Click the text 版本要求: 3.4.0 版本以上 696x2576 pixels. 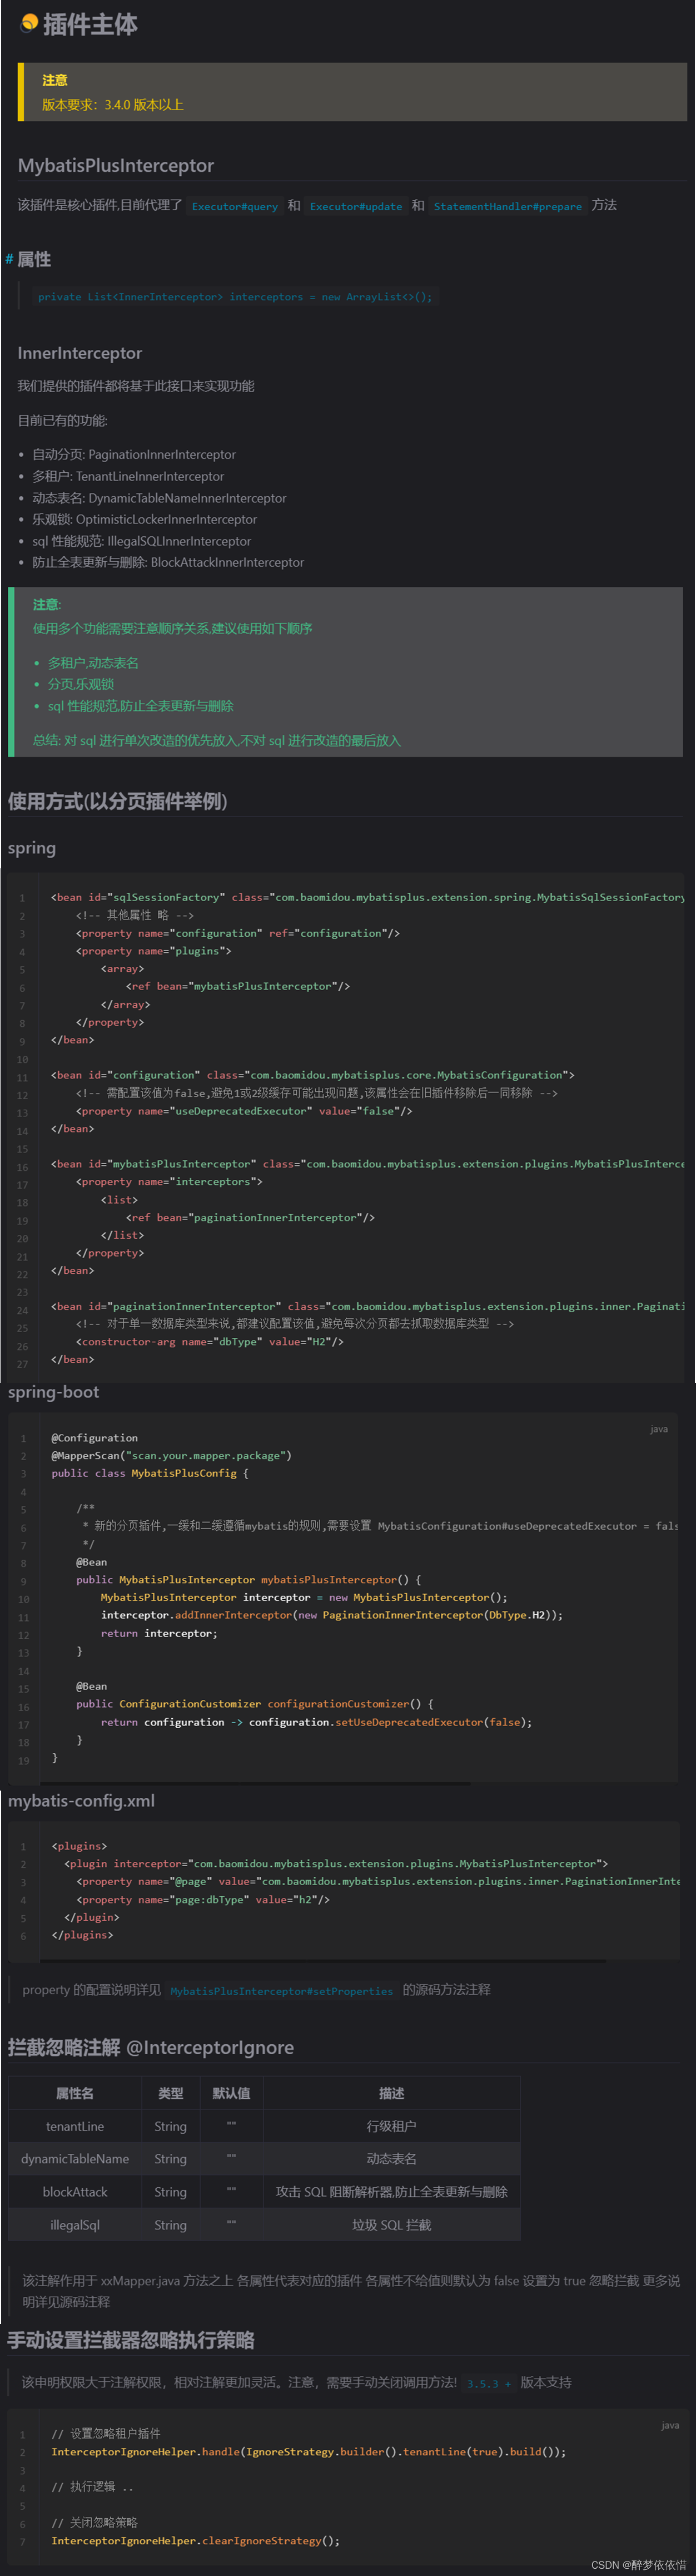pyautogui.click(x=113, y=104)
